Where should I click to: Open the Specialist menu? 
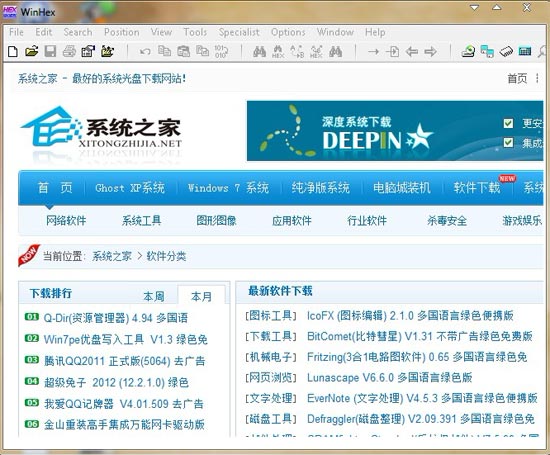point(239,32)
